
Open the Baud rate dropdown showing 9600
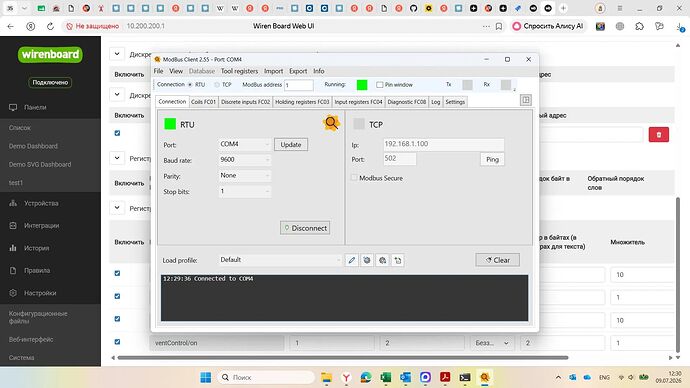pos(244,160)
